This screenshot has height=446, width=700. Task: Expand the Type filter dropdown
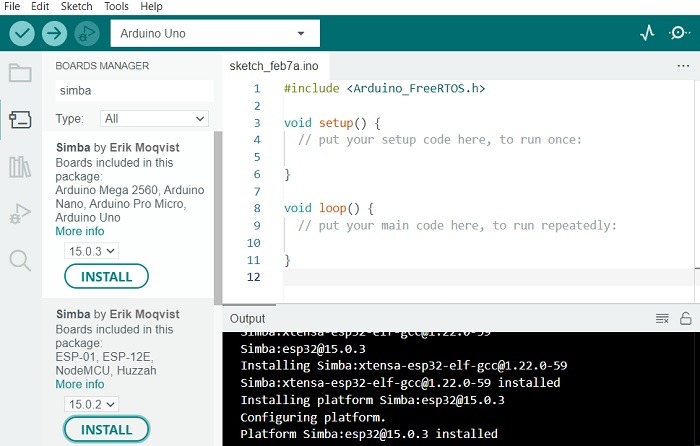pos(154,119)
